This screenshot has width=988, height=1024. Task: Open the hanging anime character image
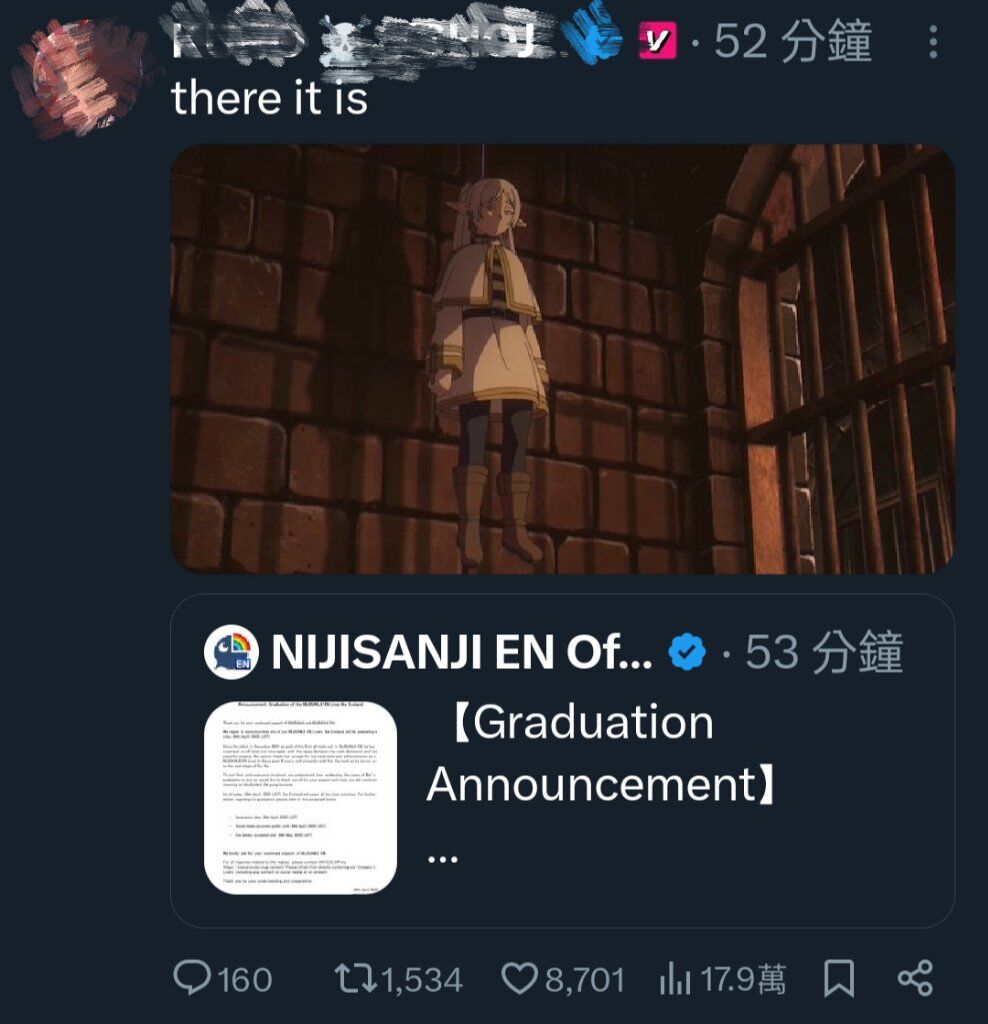click(562, 359)
